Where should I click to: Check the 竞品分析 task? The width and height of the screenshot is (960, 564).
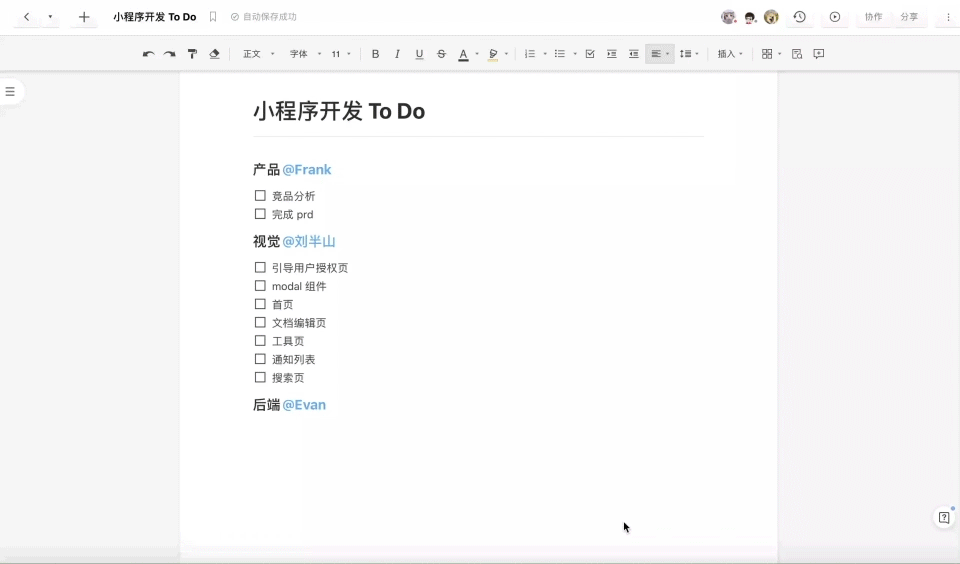tap(260, 195)
